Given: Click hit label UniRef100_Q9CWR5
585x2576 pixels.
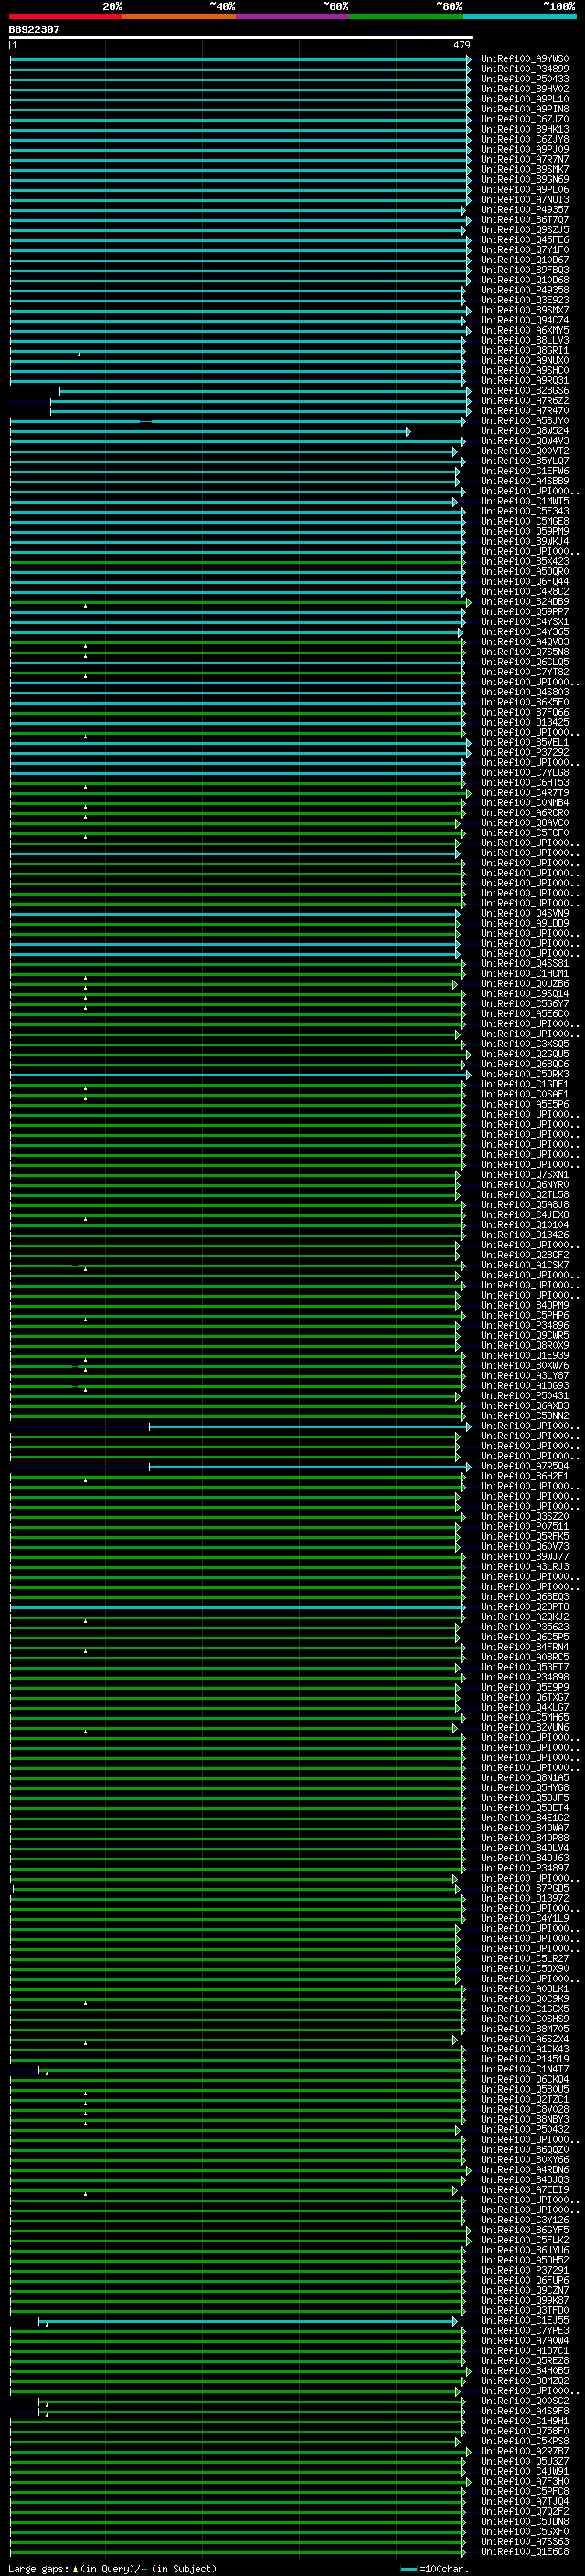Looking at the screenshot, I should [525, 1335].
